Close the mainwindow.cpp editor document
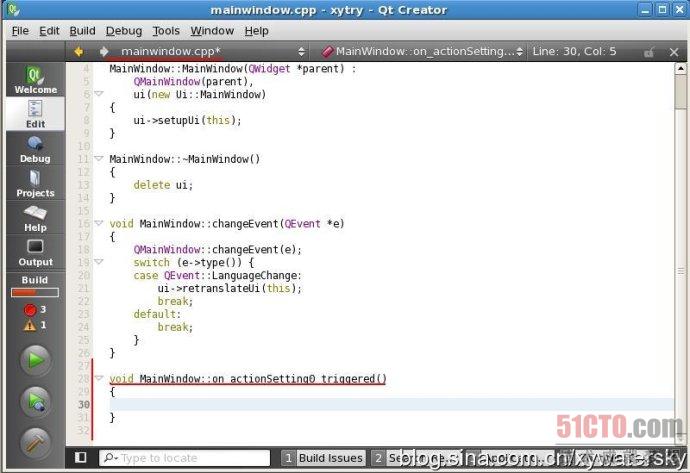The height and width of the screenshot is (473, 690). 674,52
